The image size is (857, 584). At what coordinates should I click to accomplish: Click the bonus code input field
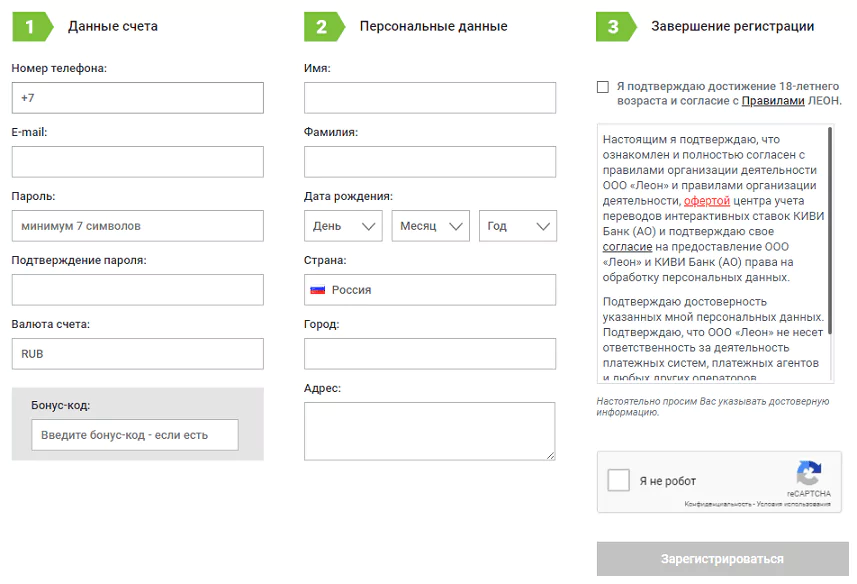(x=135, y=435)
